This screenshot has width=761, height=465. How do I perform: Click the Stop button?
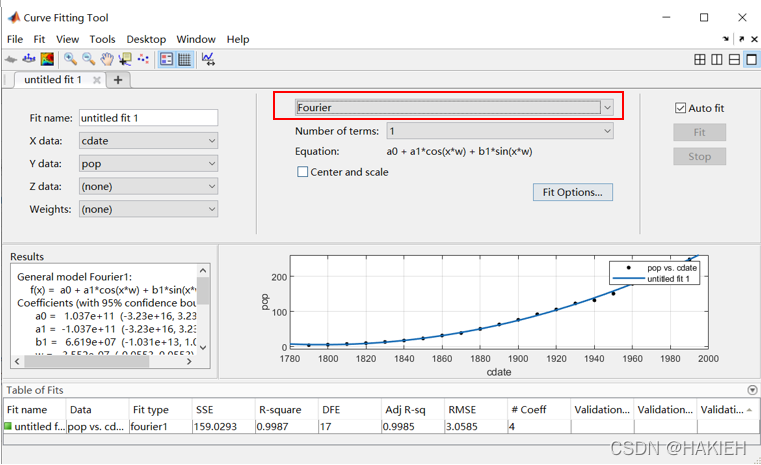[x=699, y=156]
